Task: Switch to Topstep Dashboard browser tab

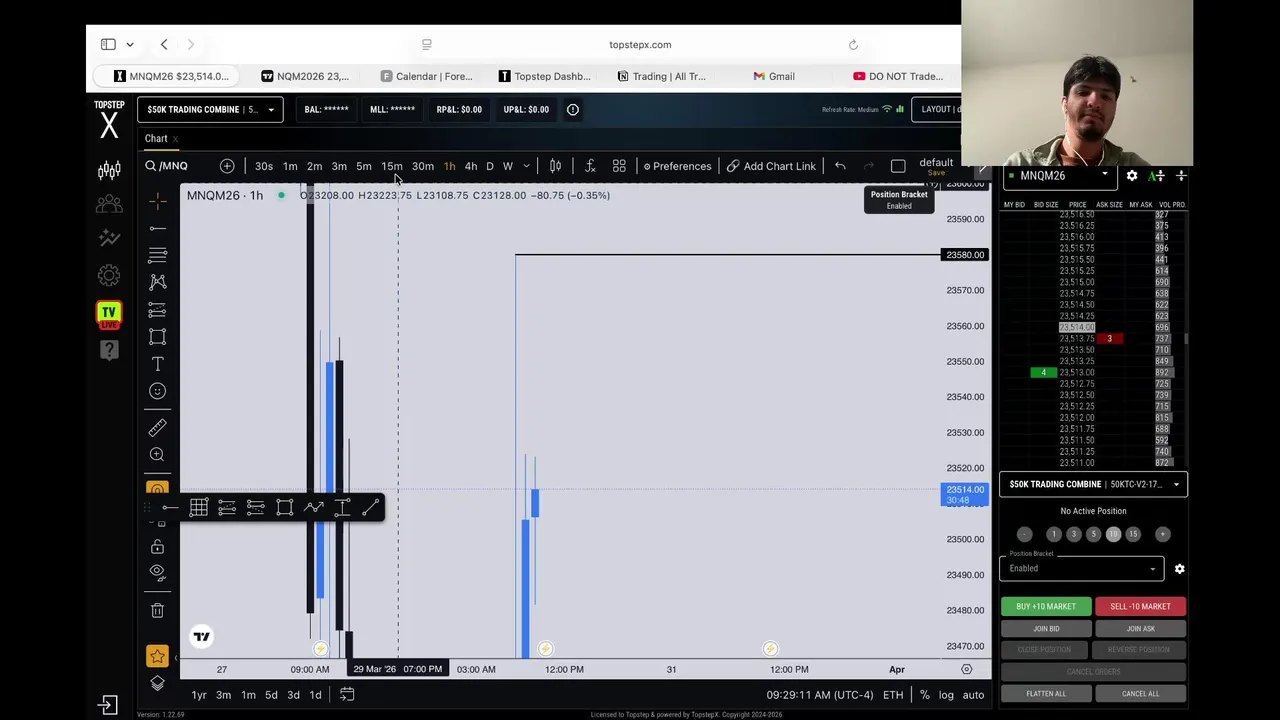Action: 545,76
